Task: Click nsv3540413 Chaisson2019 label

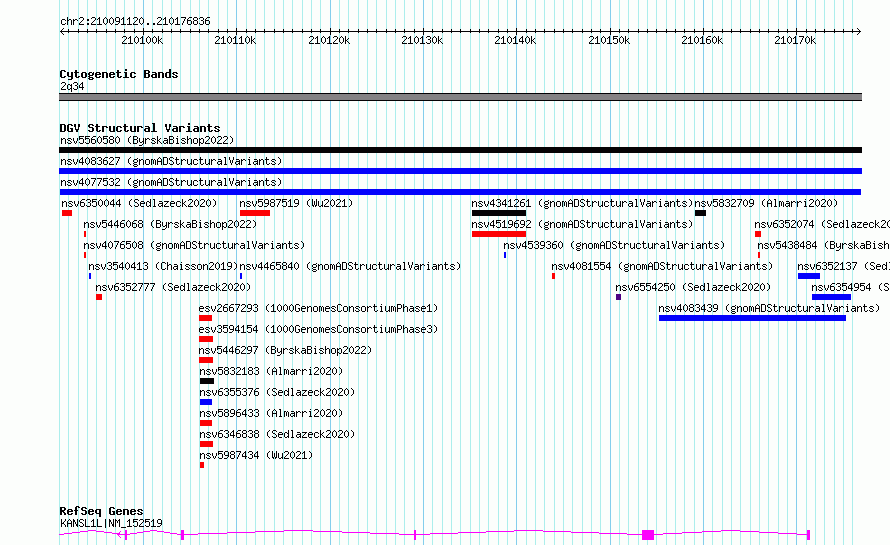Action: (x=163, y=266)
